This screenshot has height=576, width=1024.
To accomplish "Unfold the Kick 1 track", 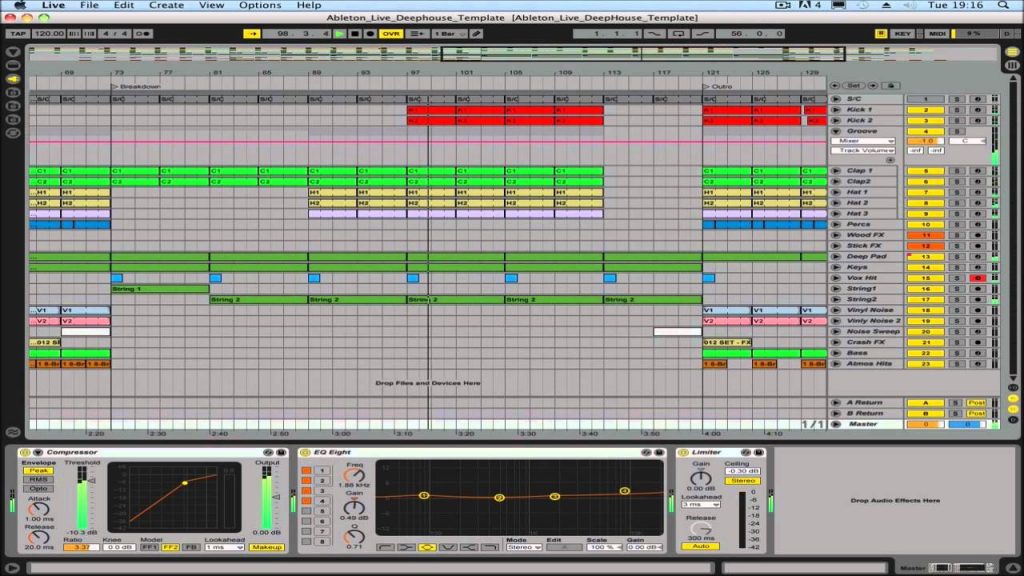I will 835,110.
